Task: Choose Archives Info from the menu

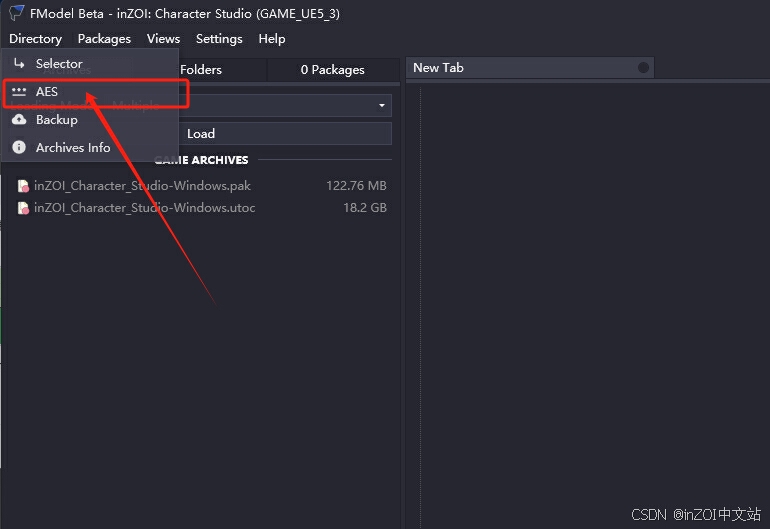Action: (90, 147)
